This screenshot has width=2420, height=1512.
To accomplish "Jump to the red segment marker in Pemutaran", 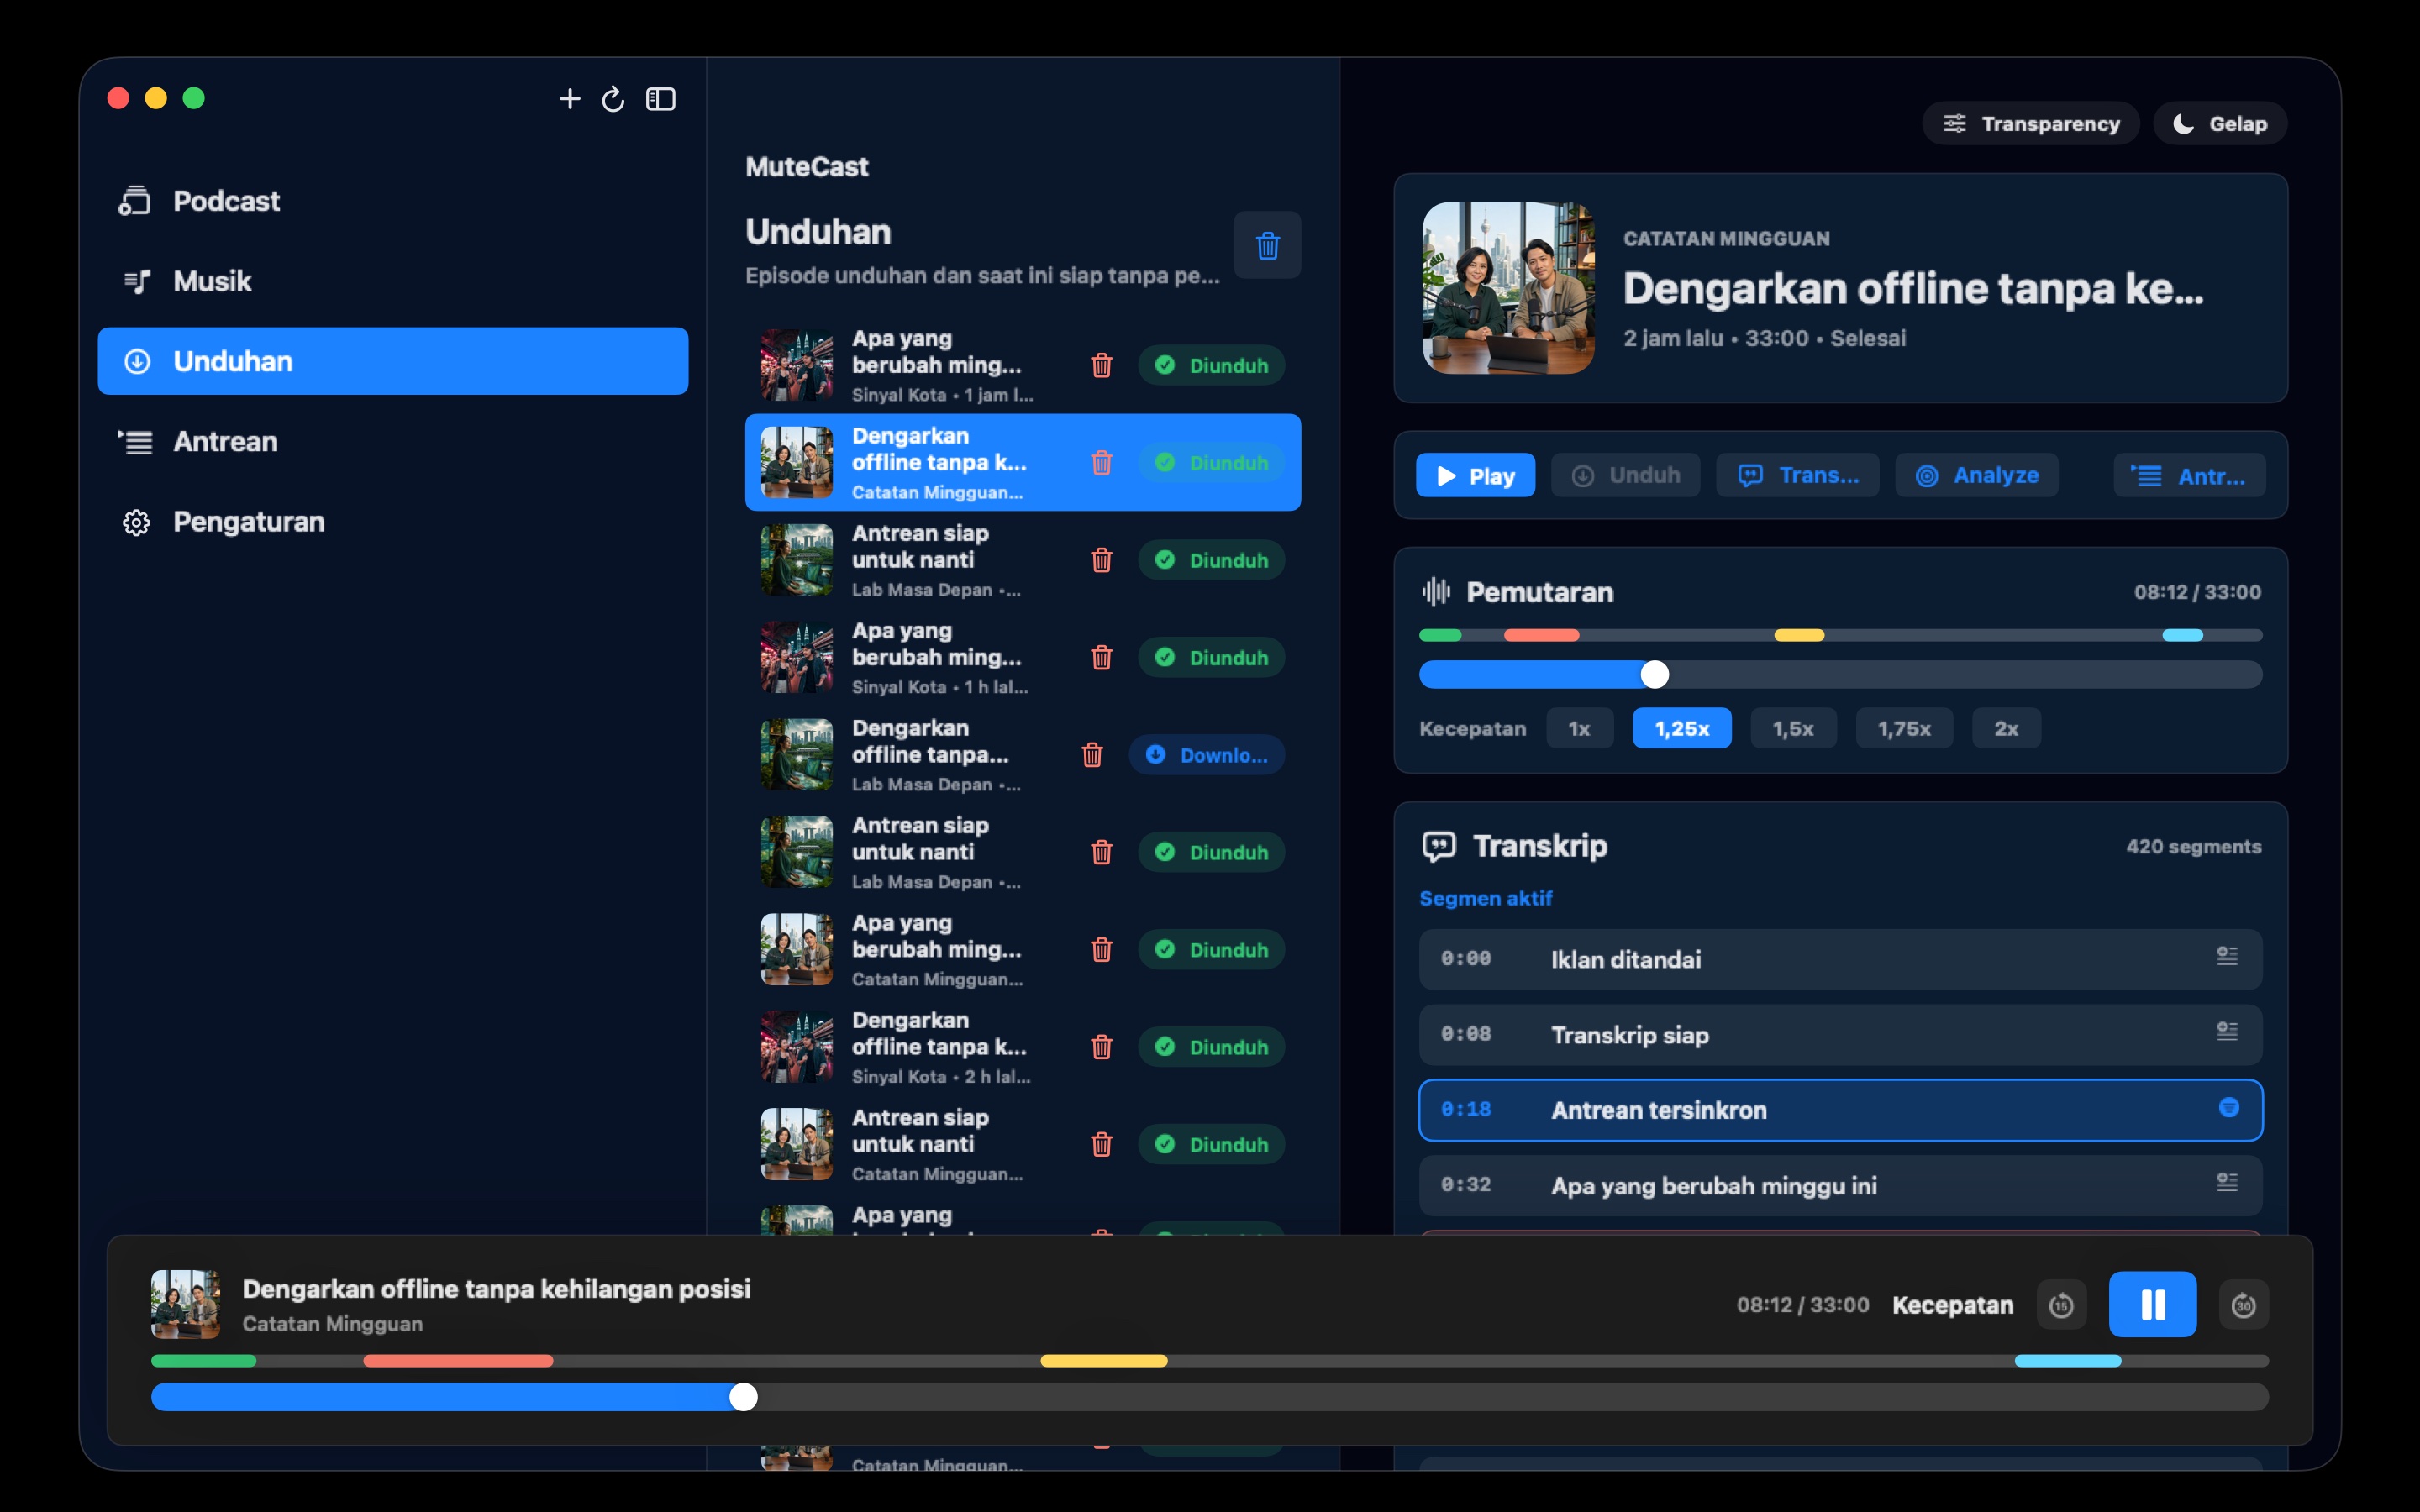I will click(1541, 635).
